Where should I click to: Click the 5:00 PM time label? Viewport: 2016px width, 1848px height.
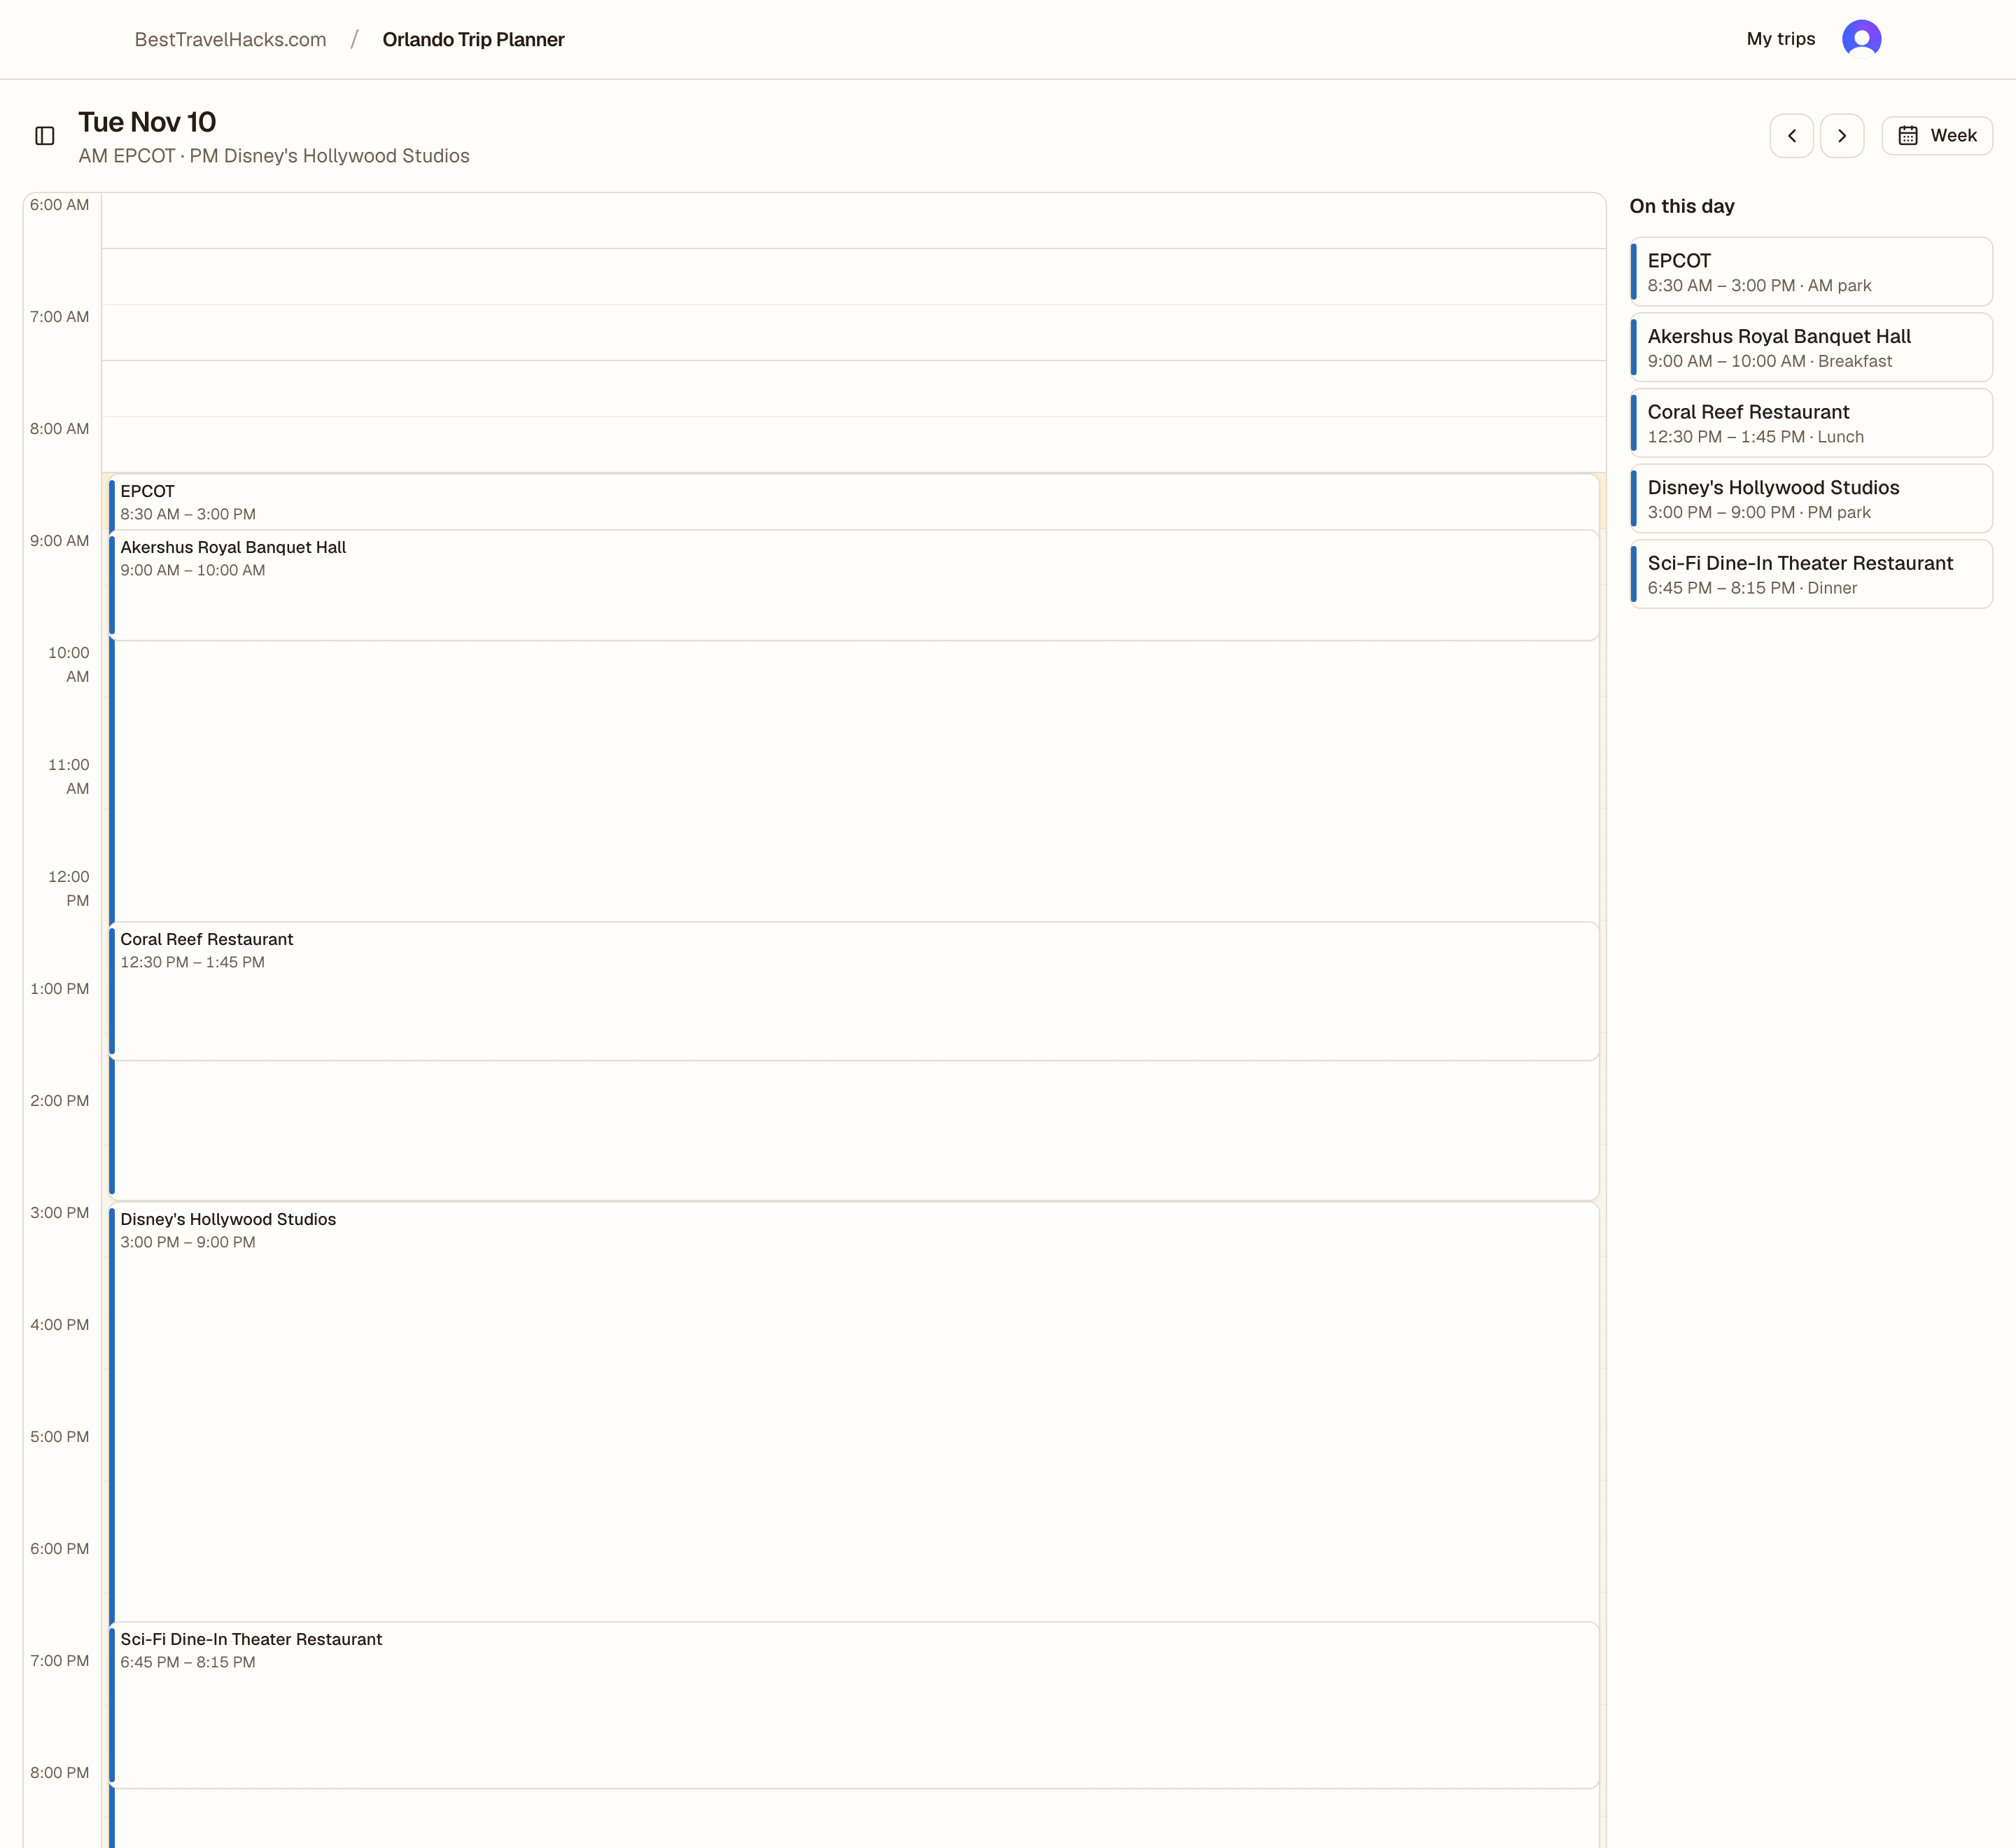pos(59,1437)
